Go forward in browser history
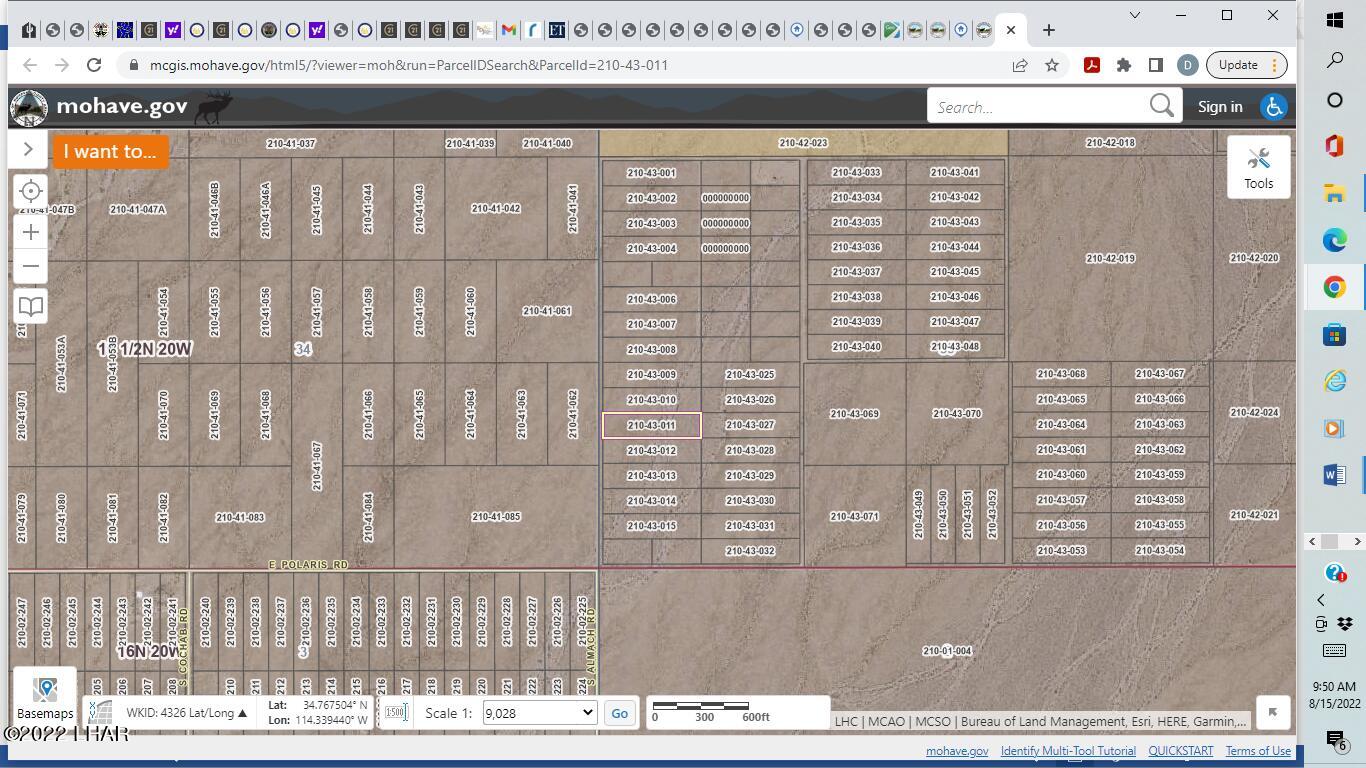The height and width of the screenshot is (768, 1366). click(x=62, y=65)
